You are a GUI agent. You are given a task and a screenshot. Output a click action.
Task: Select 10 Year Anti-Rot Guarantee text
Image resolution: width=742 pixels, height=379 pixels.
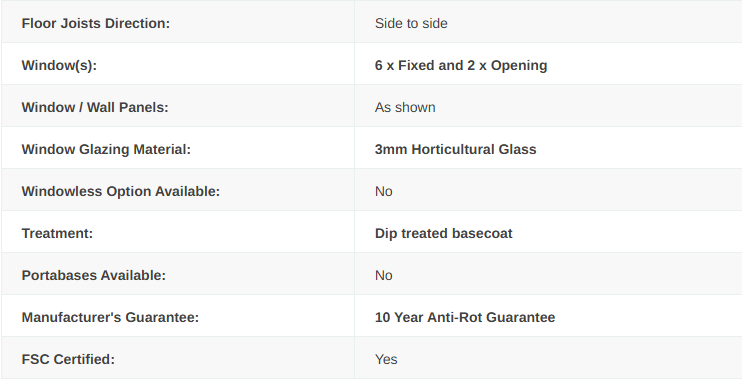click(465, 317)
